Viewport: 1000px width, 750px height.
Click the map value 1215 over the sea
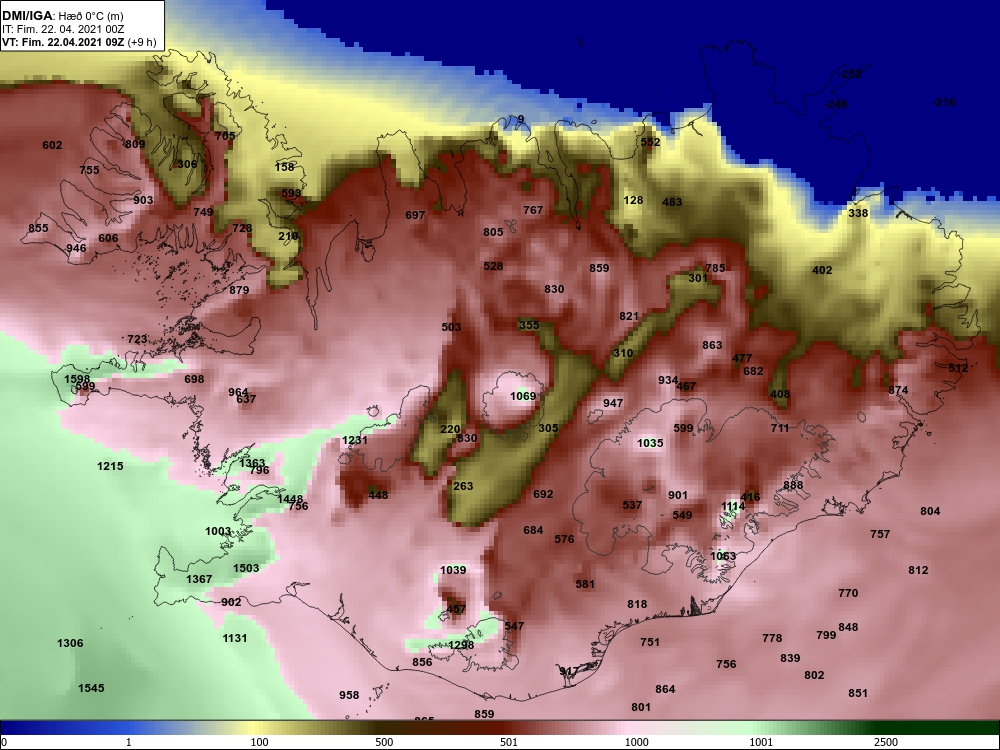pyautogui.click(x=110, y=466)
